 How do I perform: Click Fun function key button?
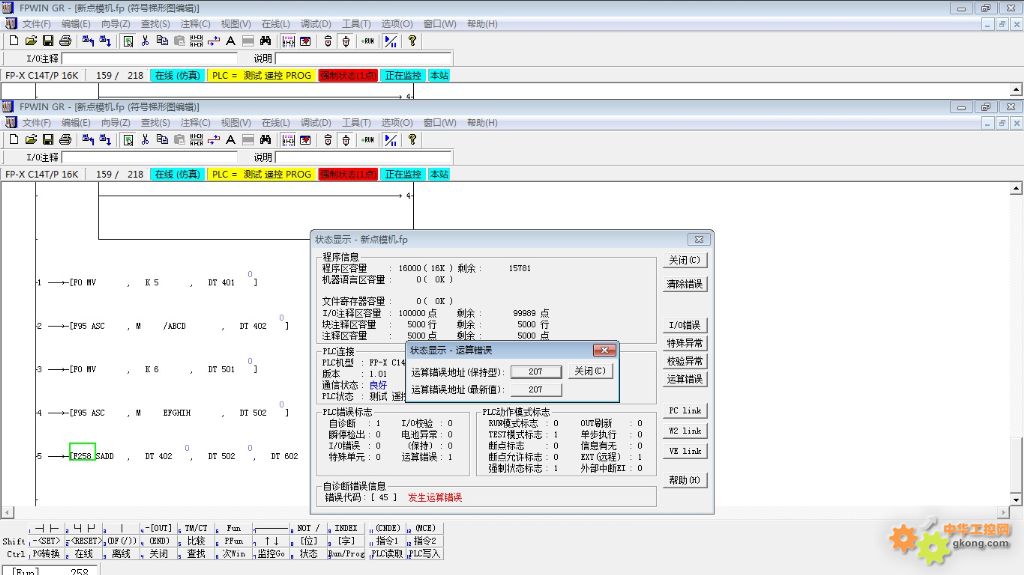(x=234, y=528)
